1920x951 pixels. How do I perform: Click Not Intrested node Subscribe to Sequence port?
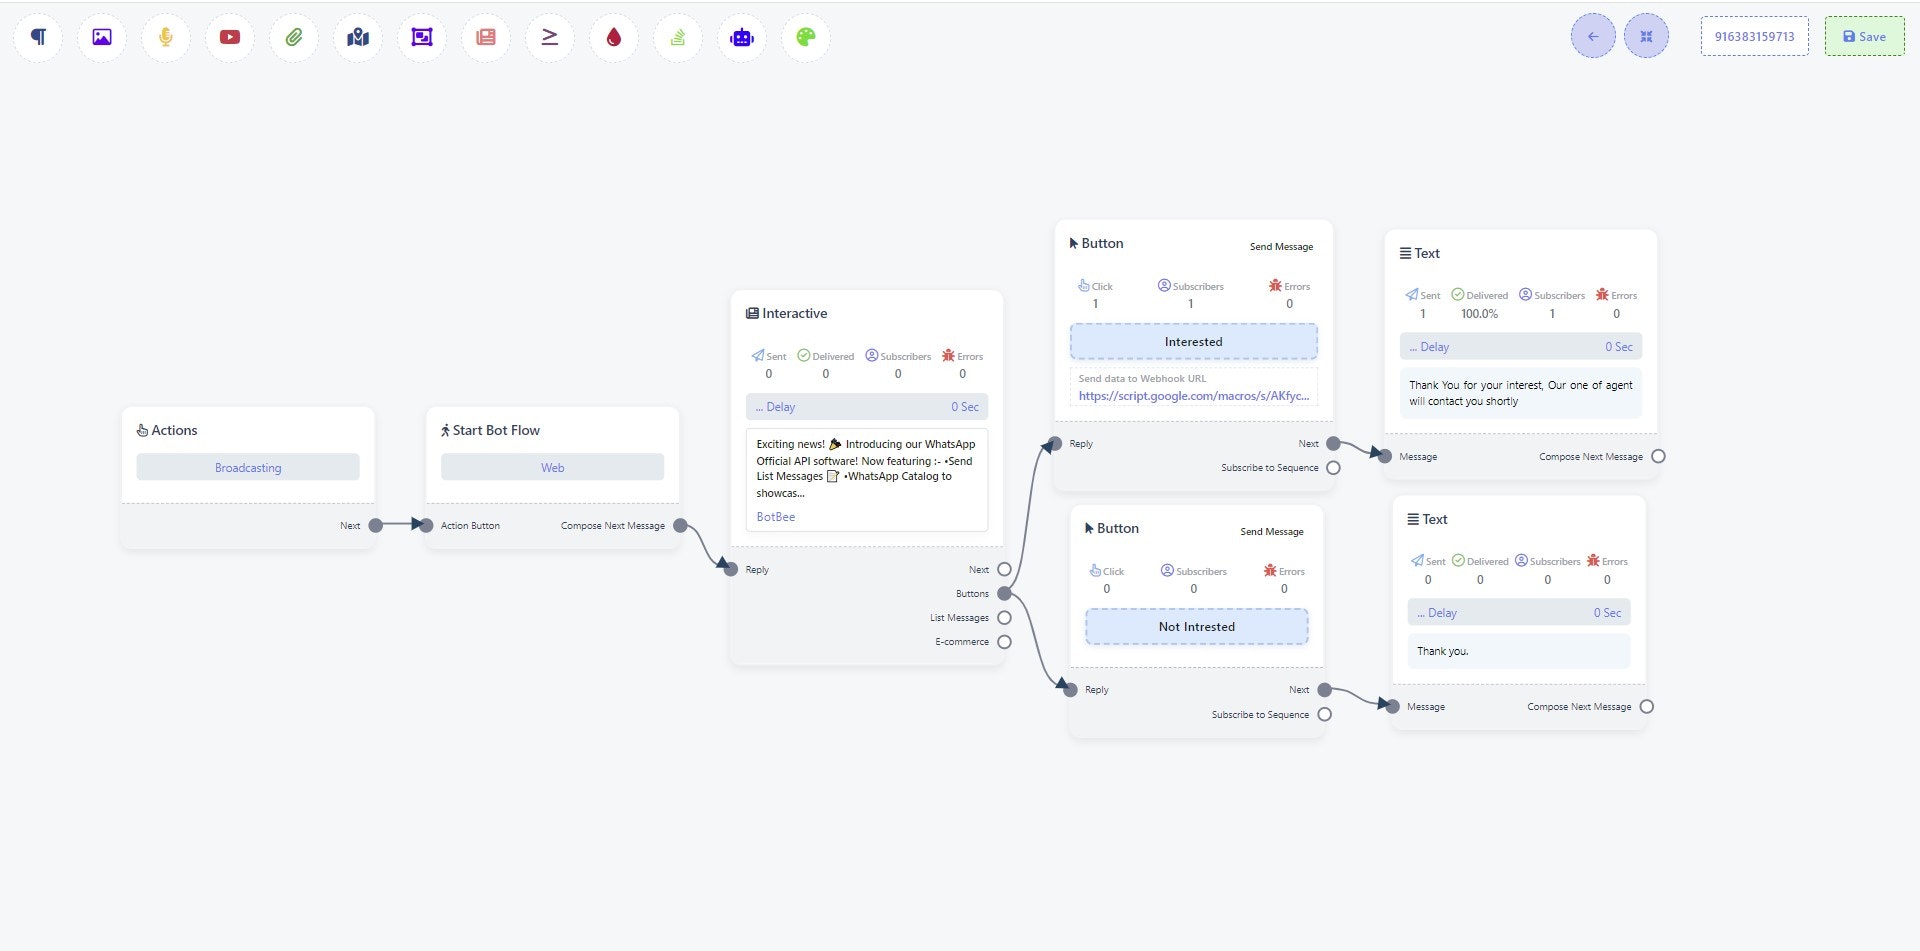point(1324,714)
